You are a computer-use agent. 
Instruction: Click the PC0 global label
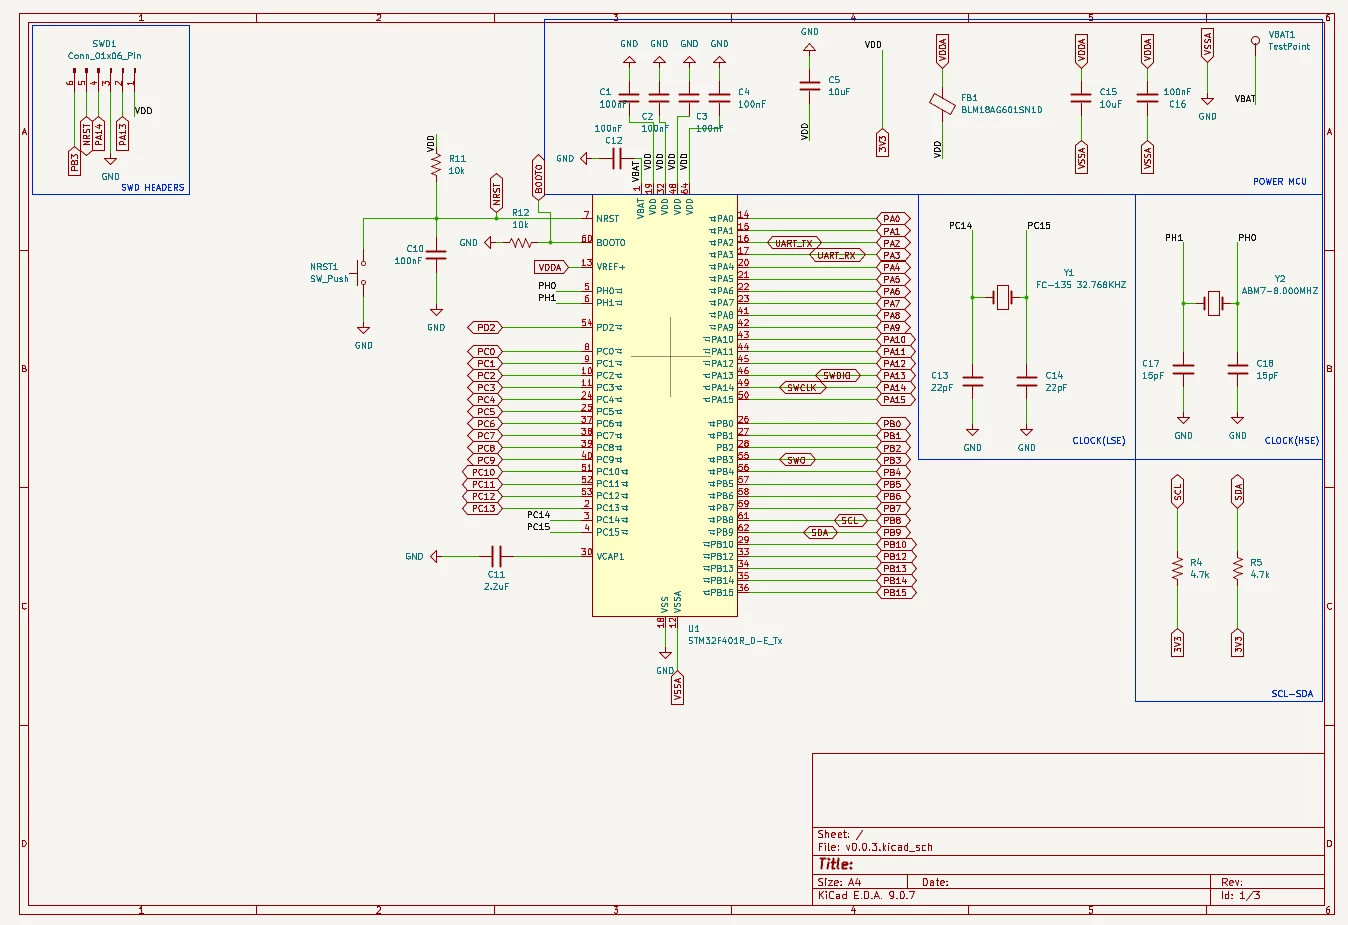click(485, 352)
